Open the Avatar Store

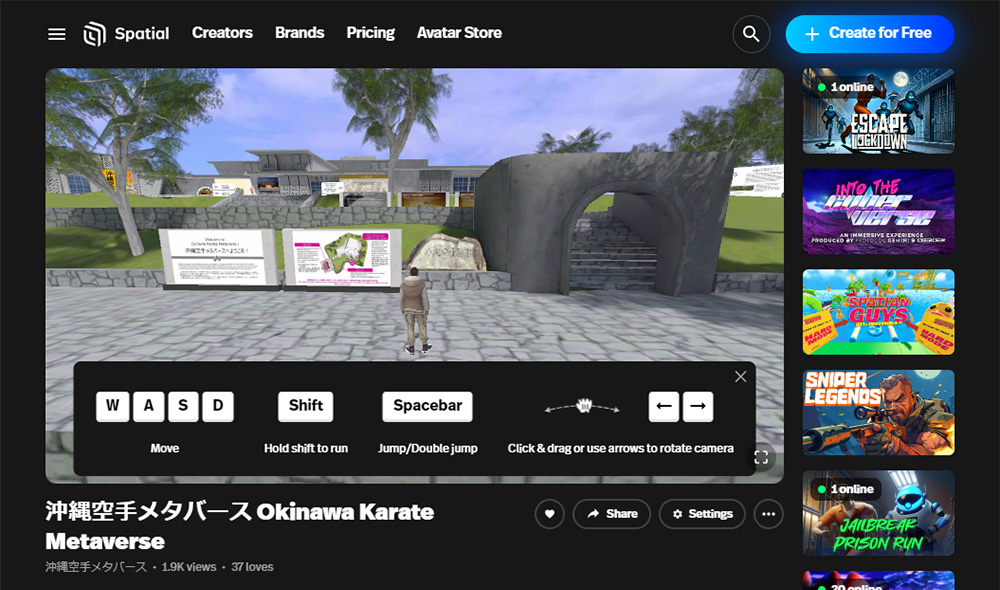coord(459,33)
